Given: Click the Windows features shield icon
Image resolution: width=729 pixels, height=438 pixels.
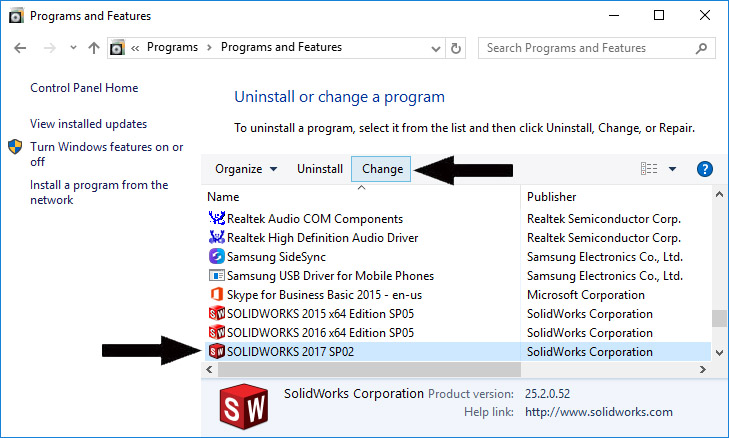Looking at the screenshot, I should tap(15, 147).
